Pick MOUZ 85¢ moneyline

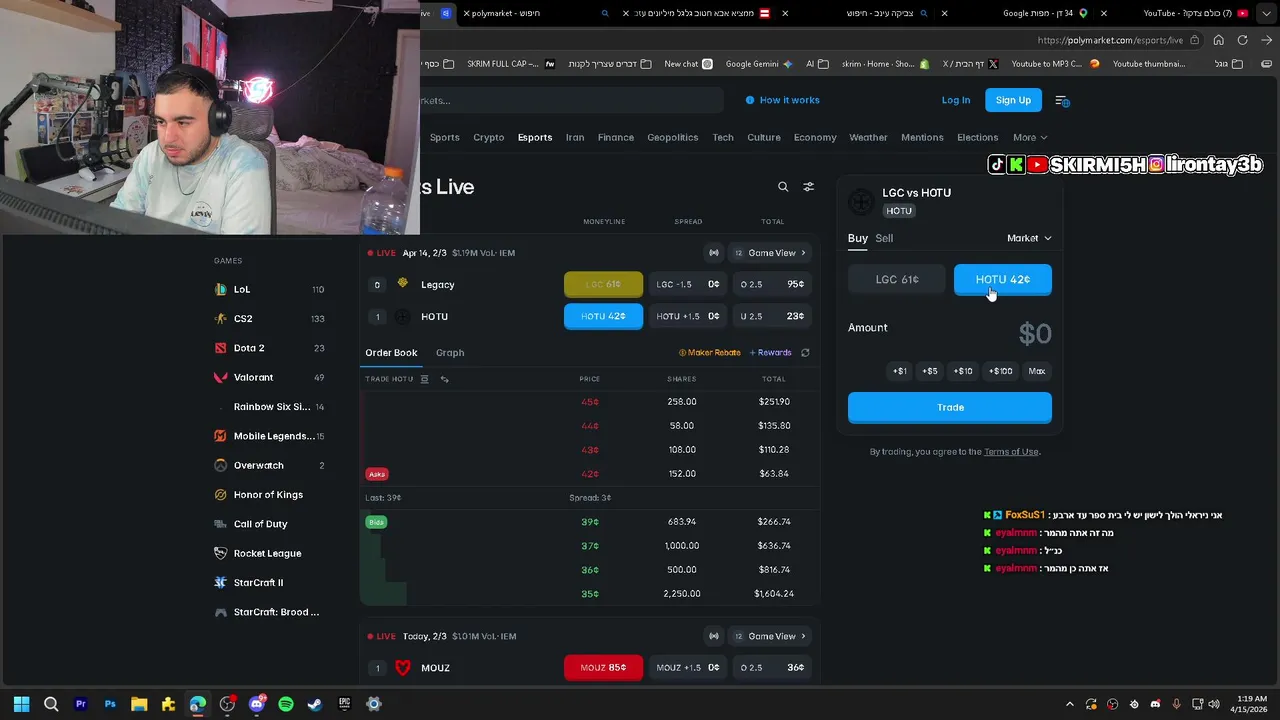coord(603,667)
